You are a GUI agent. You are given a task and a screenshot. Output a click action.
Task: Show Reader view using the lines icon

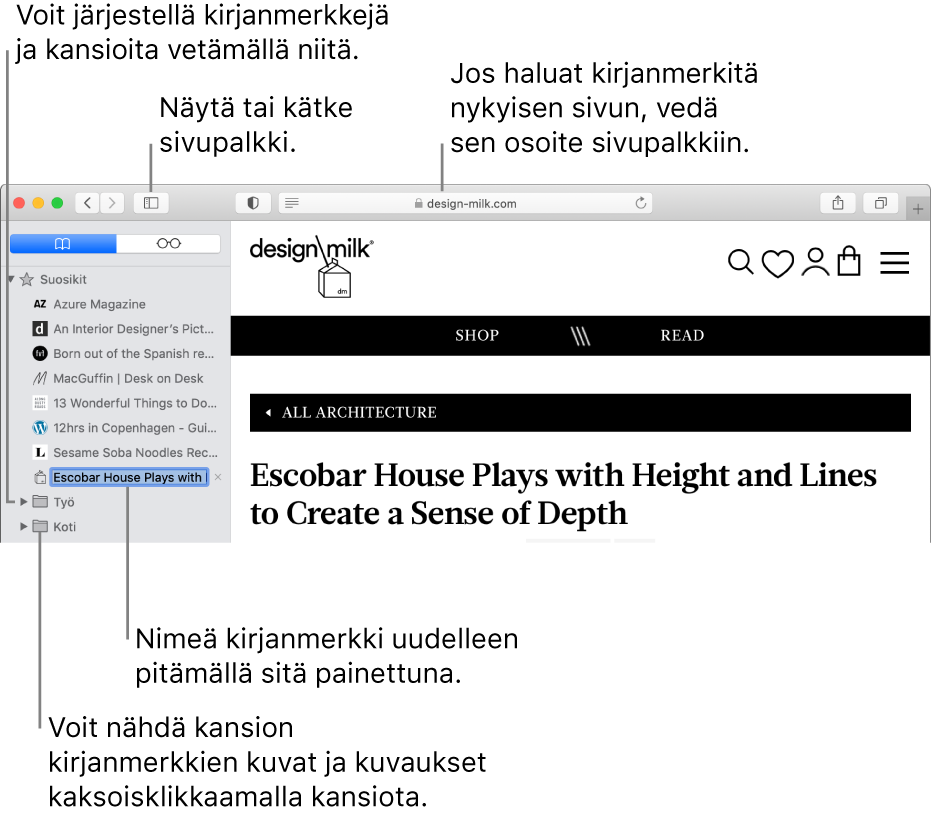tap(292, 203)
